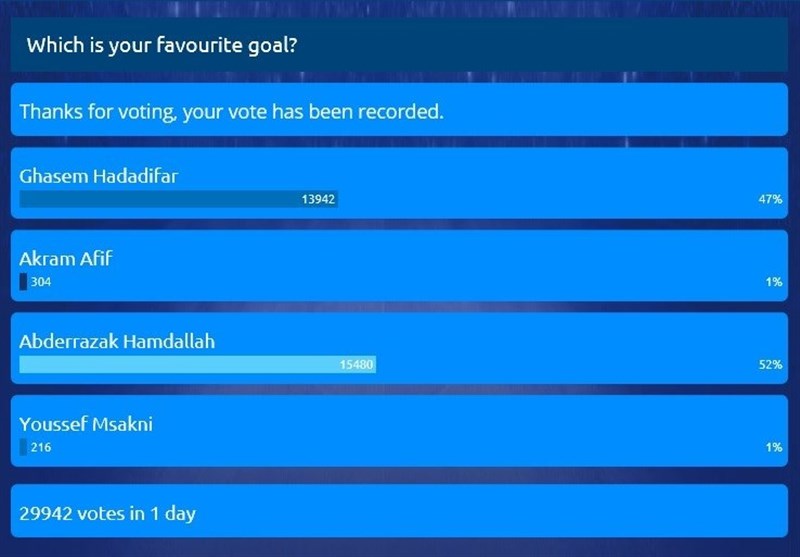Click the 15480 vote count

(x=356, y=365)
